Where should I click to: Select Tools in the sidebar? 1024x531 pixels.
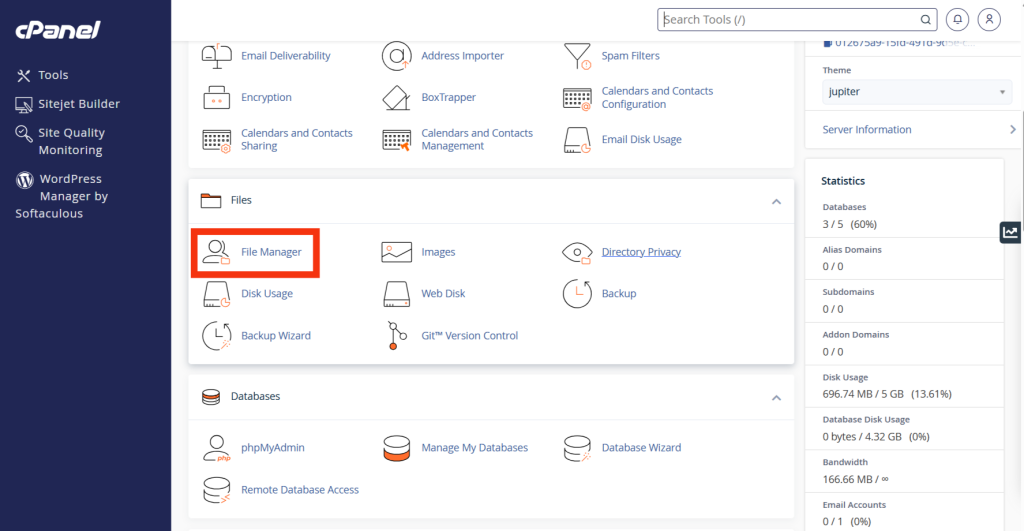click(x=53, y=75)
